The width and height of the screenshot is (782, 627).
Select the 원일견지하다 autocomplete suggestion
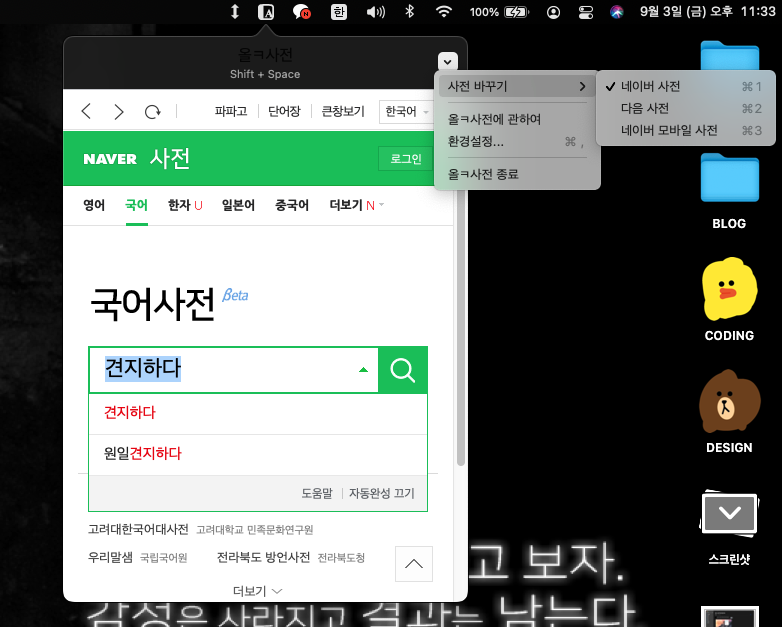tap(258, 454)
